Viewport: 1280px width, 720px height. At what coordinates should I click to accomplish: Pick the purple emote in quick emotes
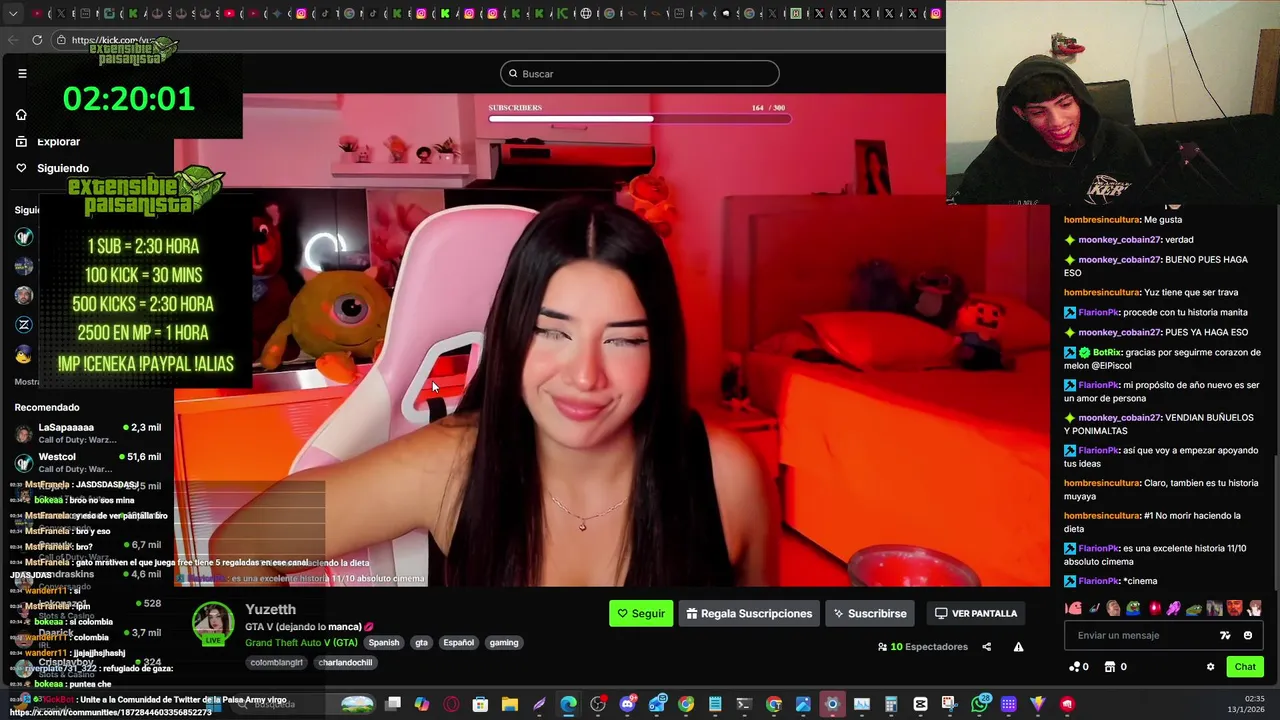pos(1174,608)
